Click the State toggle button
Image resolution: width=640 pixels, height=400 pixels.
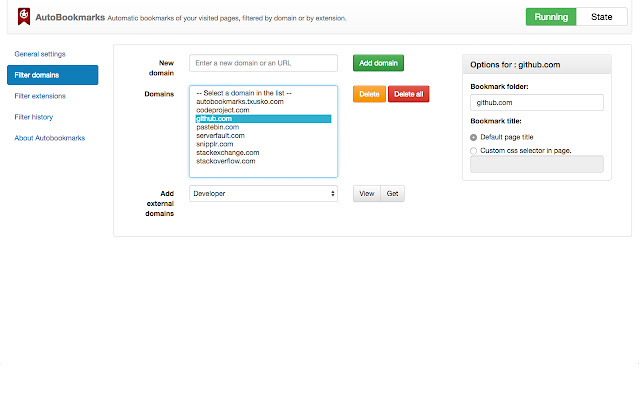602,17
